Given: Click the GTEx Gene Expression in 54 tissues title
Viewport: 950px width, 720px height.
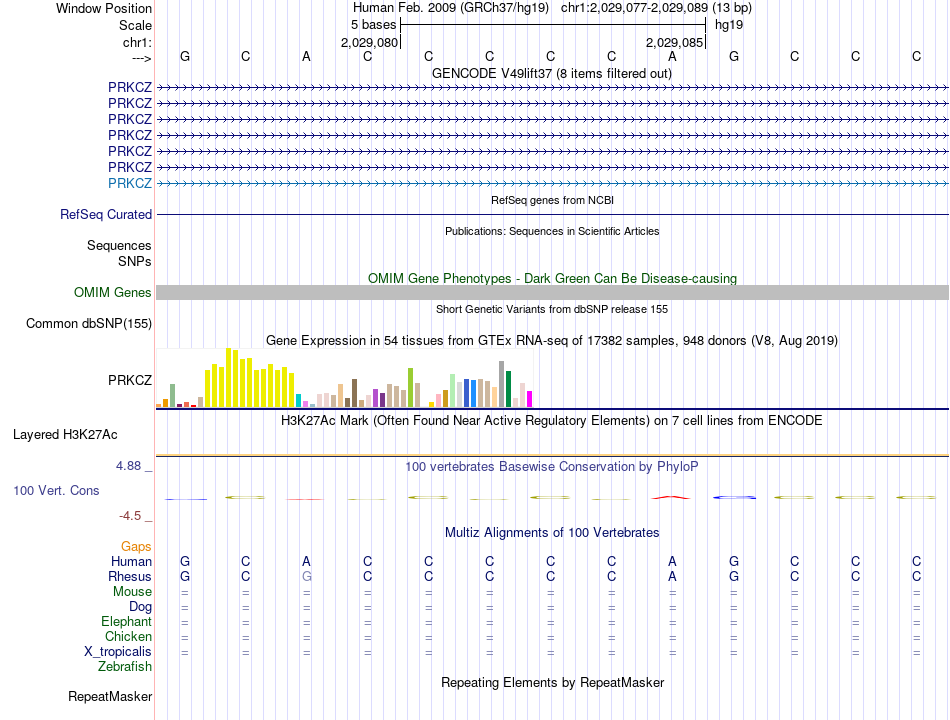Looking at the screenshot, I should click(x=552, y=341).
